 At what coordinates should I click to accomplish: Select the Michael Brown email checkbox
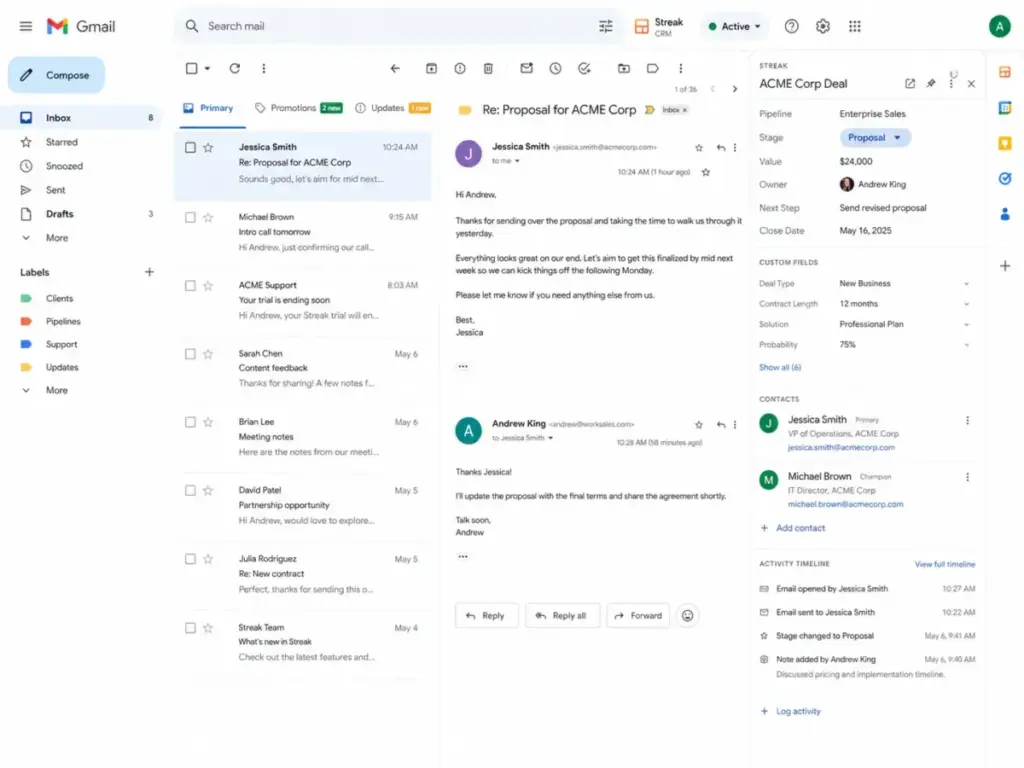190,217
